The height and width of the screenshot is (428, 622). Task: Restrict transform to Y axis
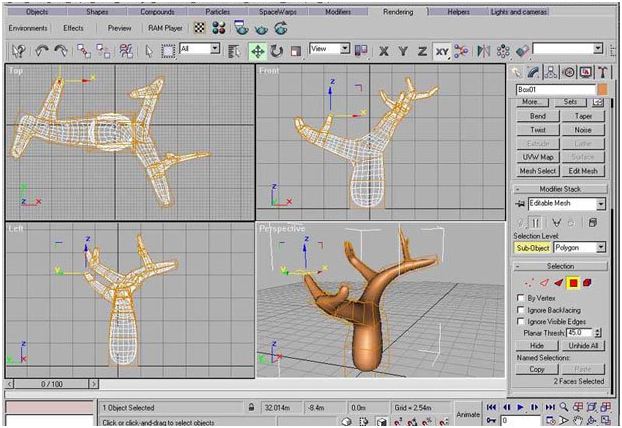(403, 51)
